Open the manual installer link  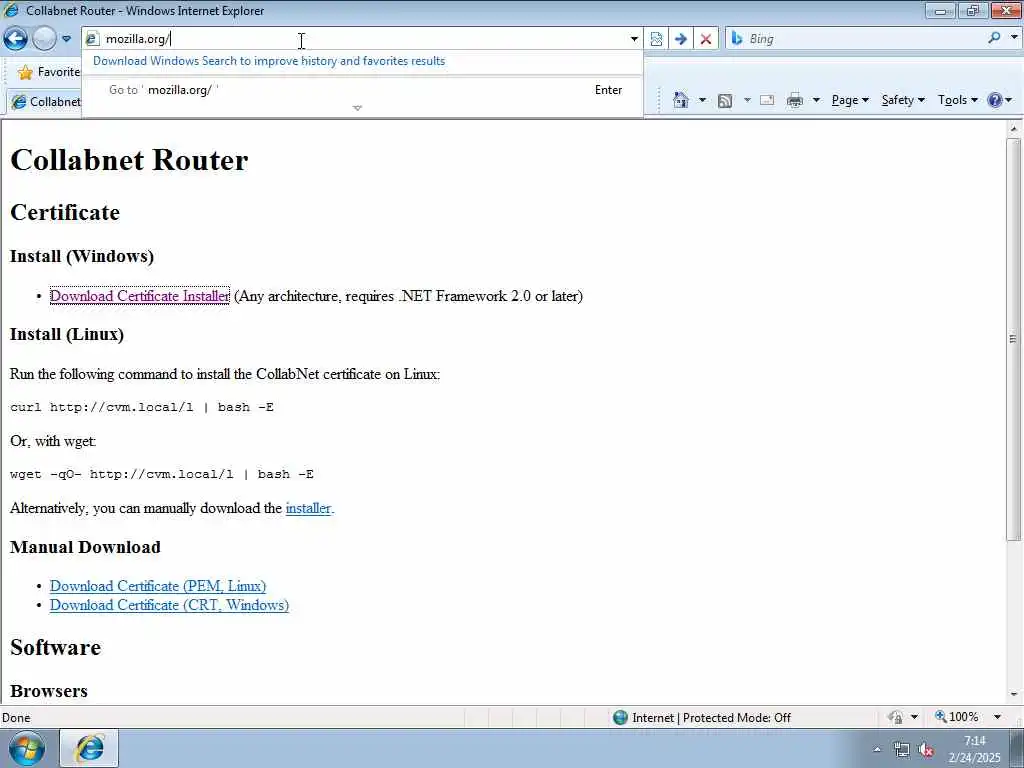308,508
